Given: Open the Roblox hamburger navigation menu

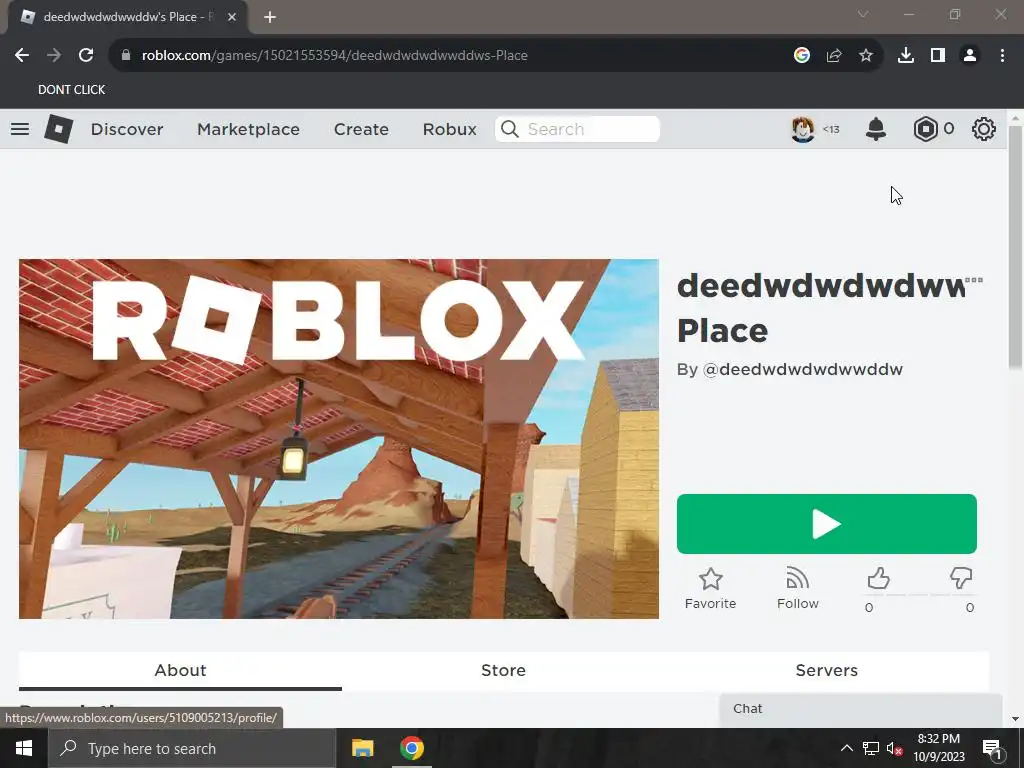Looking at the screenshot, I should pos(20,129).
